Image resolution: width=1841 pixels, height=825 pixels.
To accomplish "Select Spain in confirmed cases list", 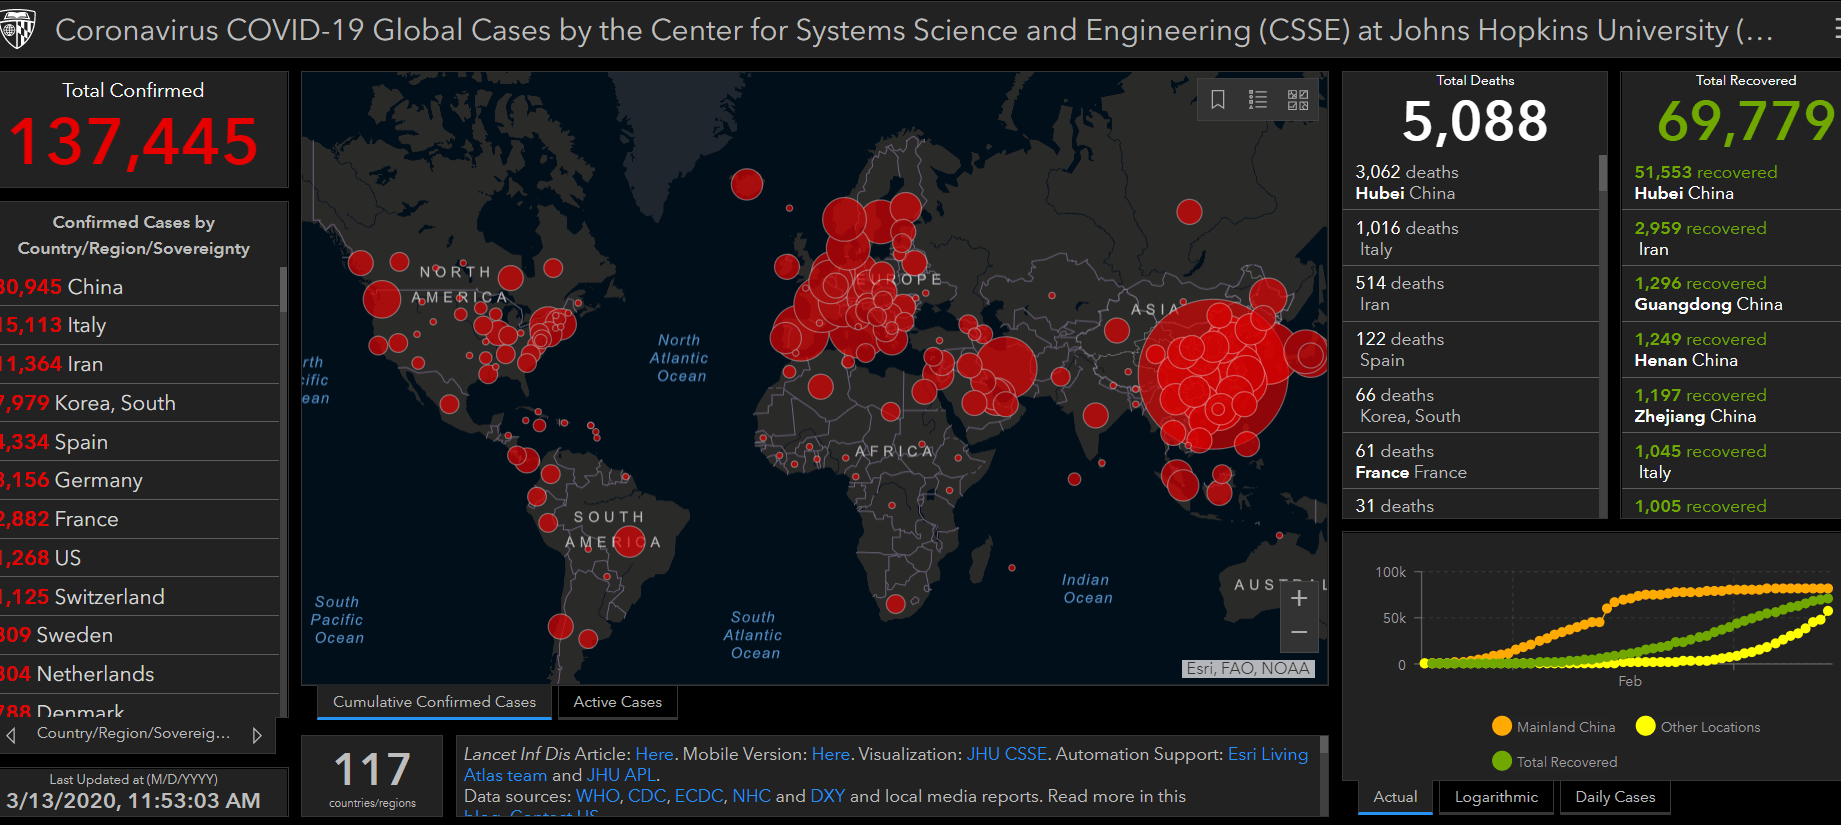I will pos(140,442).
